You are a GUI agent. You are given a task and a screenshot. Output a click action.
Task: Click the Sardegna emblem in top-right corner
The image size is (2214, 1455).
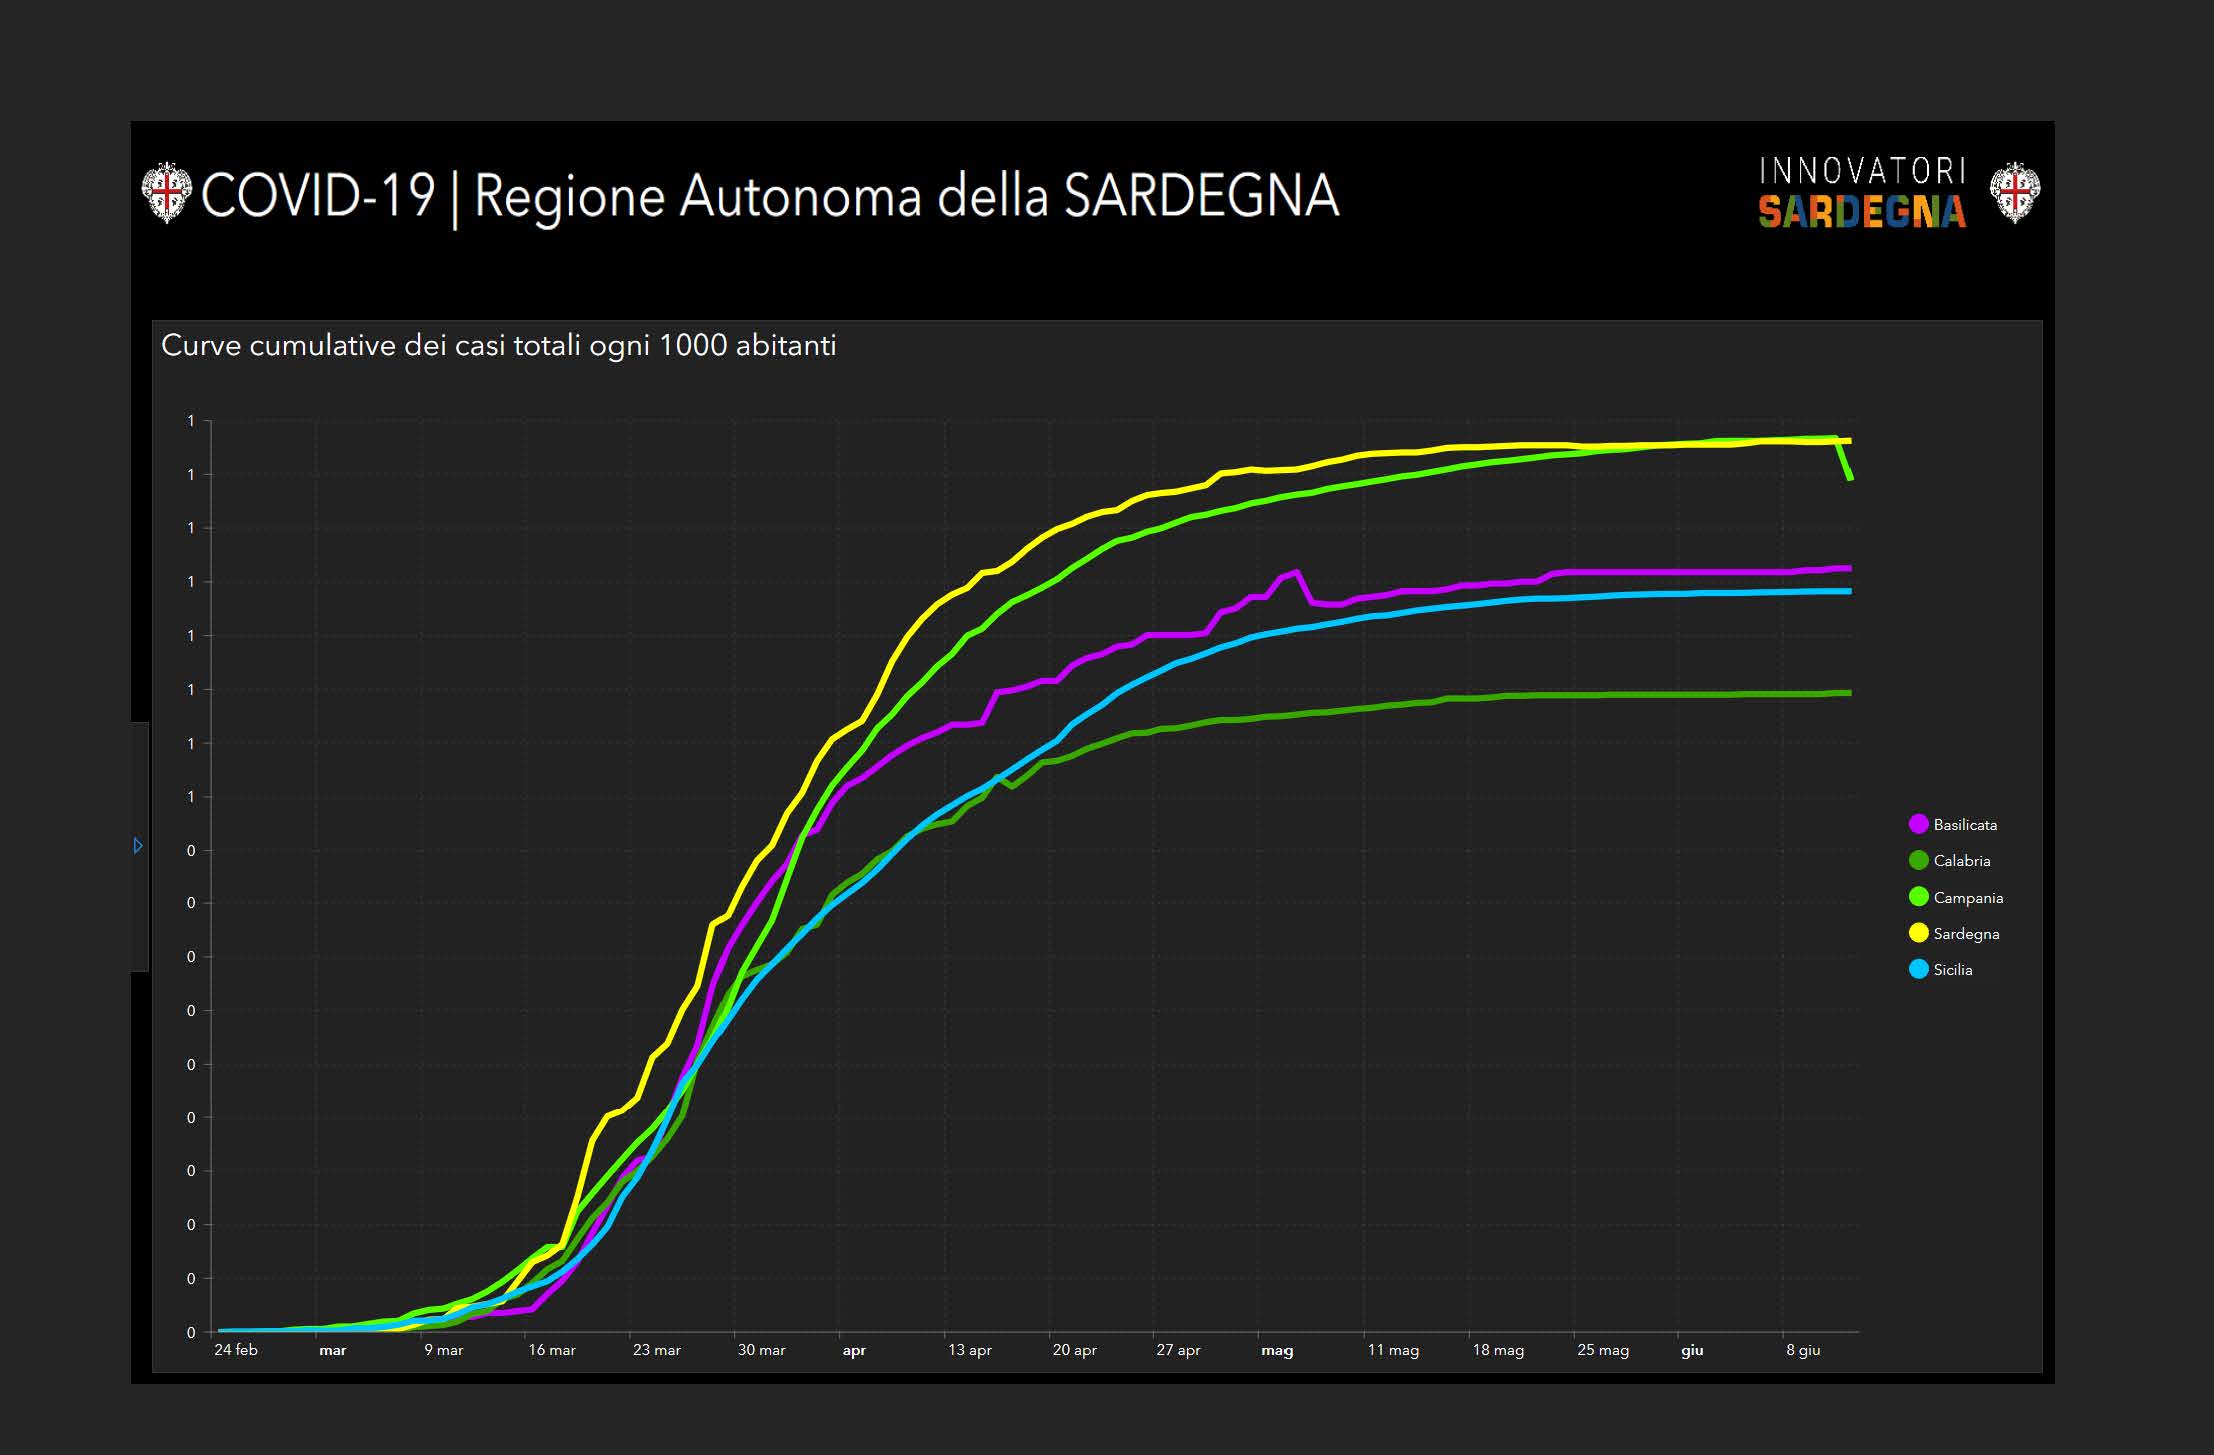click(x=2014, y=193)
